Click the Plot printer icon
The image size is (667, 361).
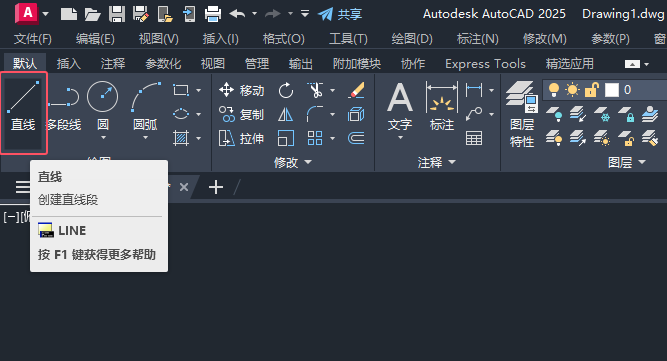[213, 14]
